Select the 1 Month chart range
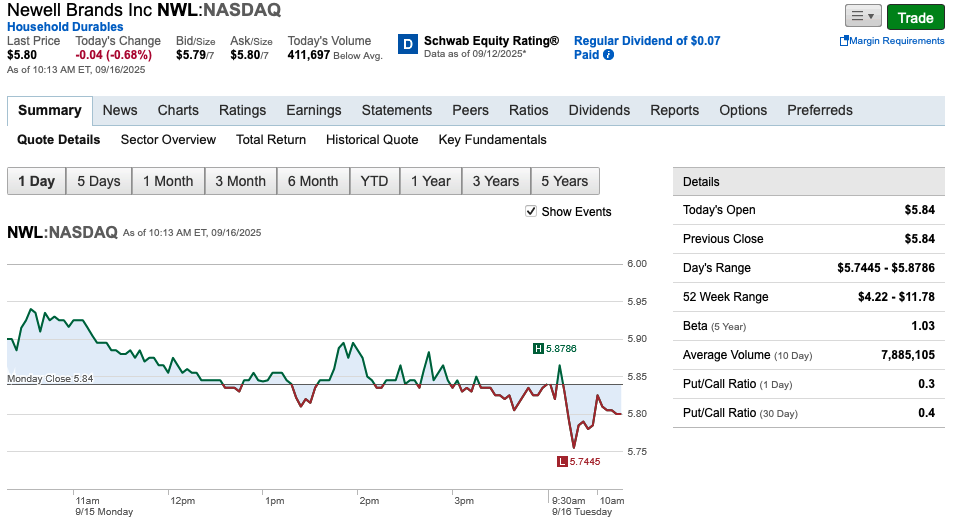The height and width of the screenshot is (520, 954). [x=168, y=181]
